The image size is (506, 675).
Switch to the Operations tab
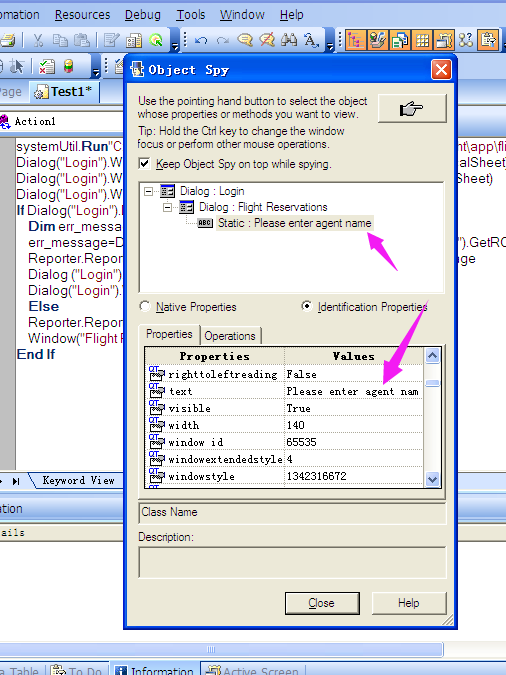(x=230, y=336)
